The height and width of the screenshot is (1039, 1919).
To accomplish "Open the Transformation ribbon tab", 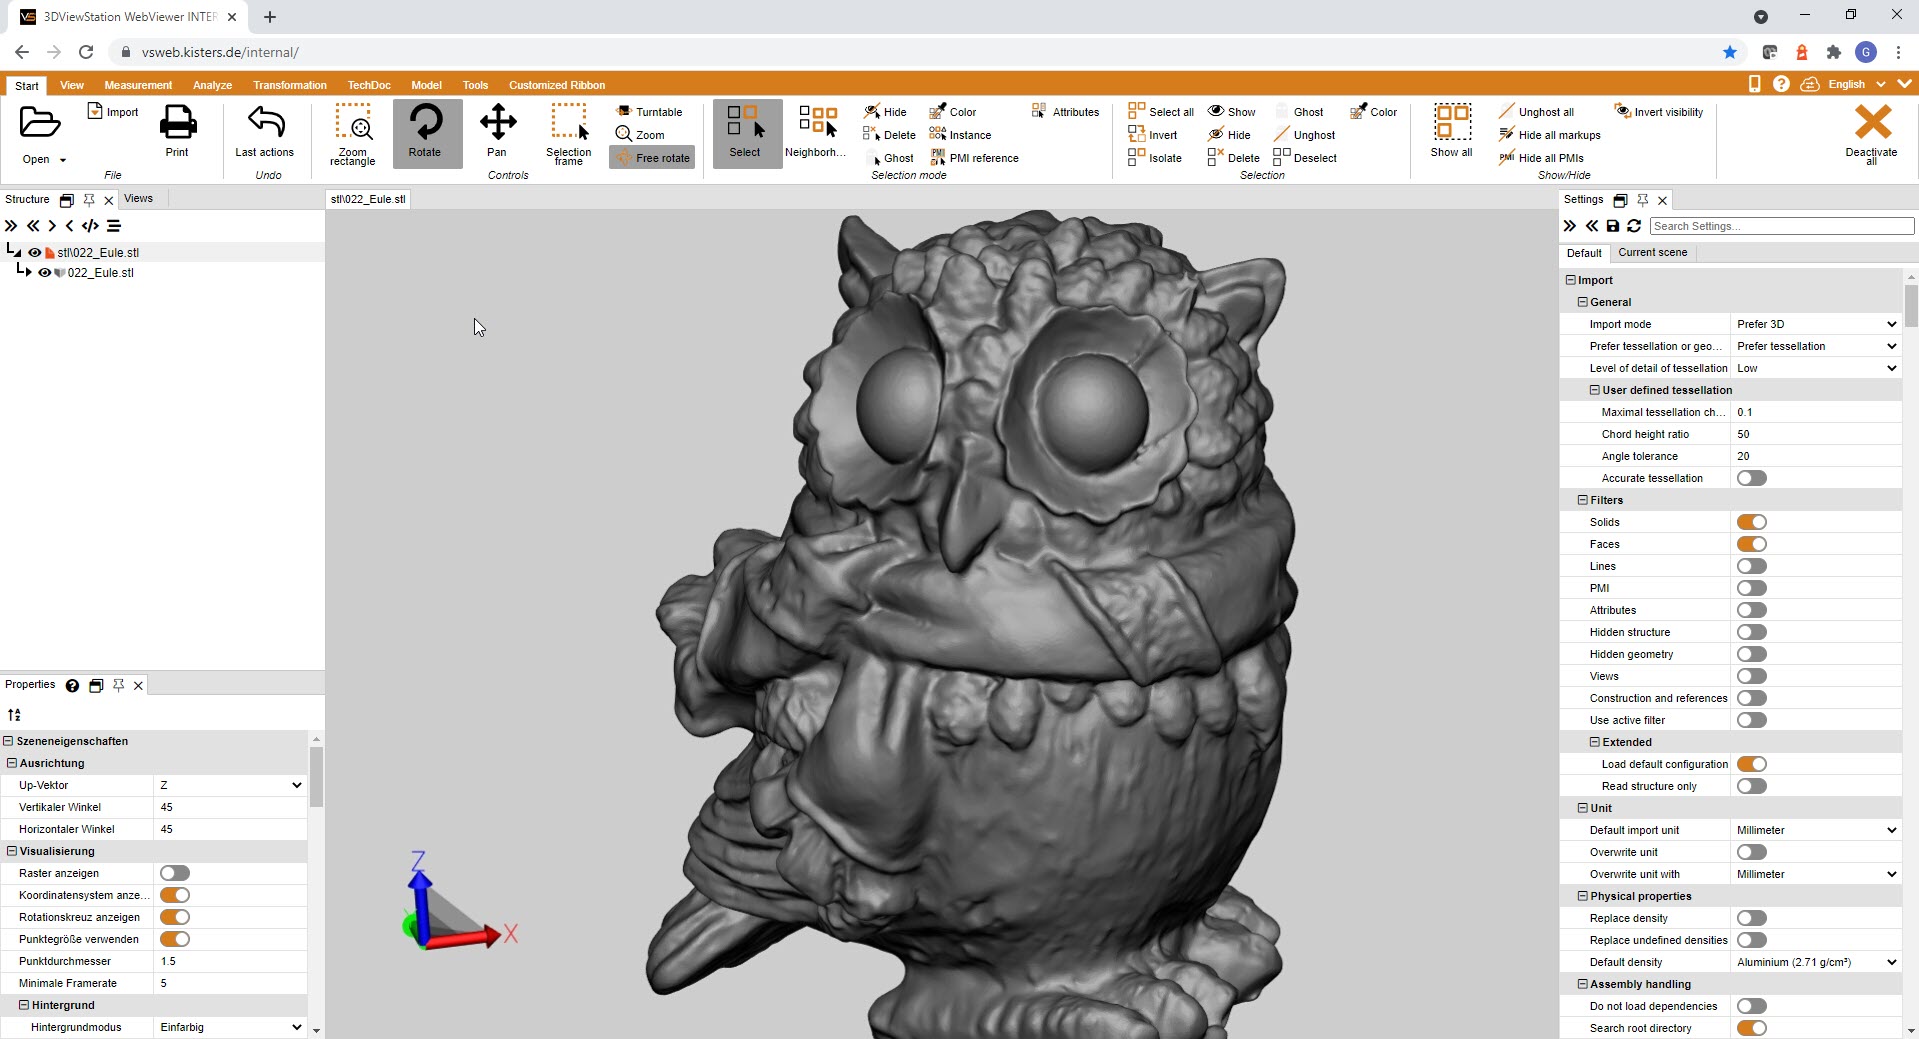I will [x=290, y=85].
